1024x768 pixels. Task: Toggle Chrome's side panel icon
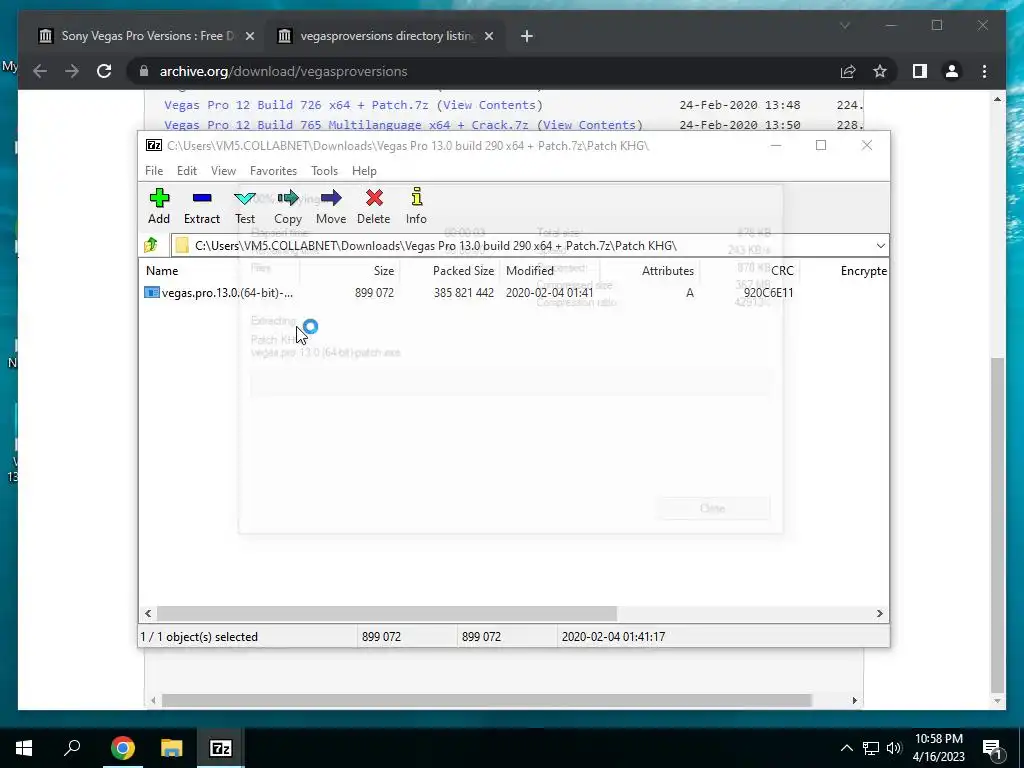920,71
